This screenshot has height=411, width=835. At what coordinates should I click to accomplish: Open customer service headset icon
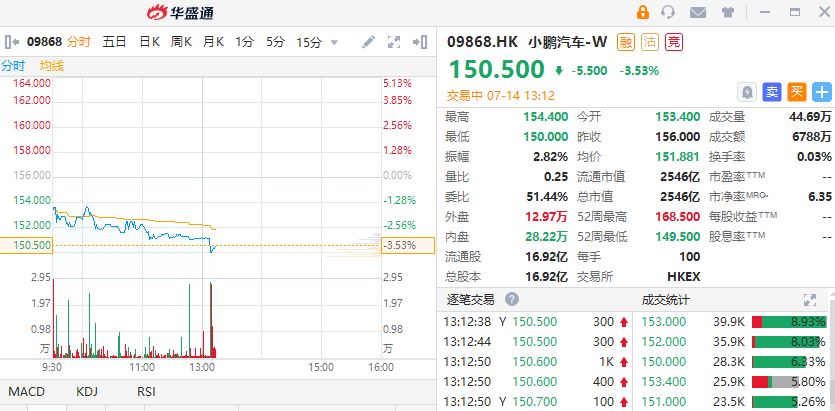coord(667,12)
